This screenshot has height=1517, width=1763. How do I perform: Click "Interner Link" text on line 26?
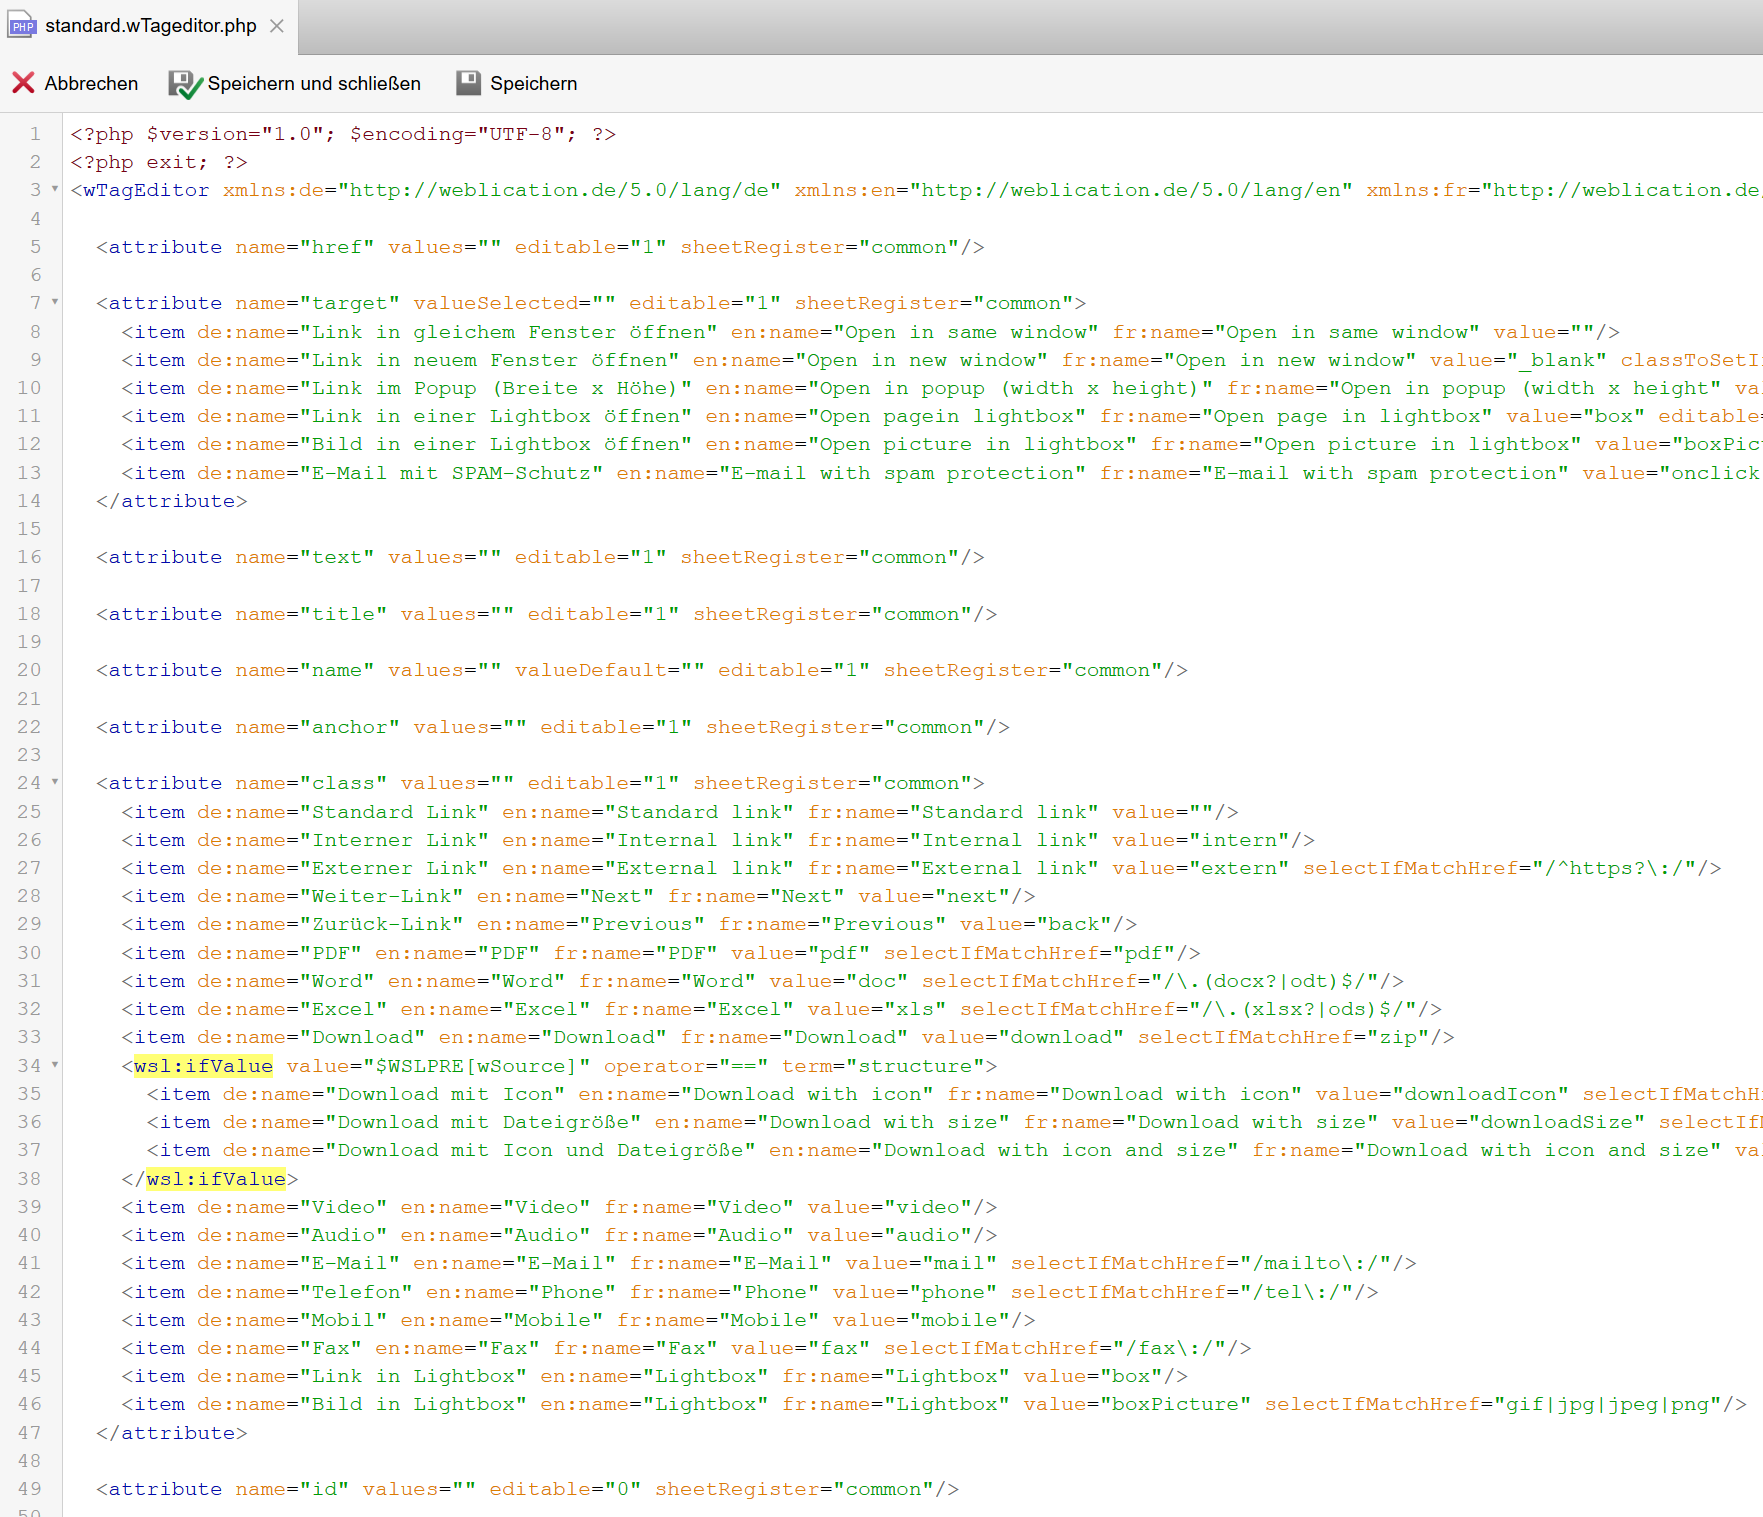[394, 840]
